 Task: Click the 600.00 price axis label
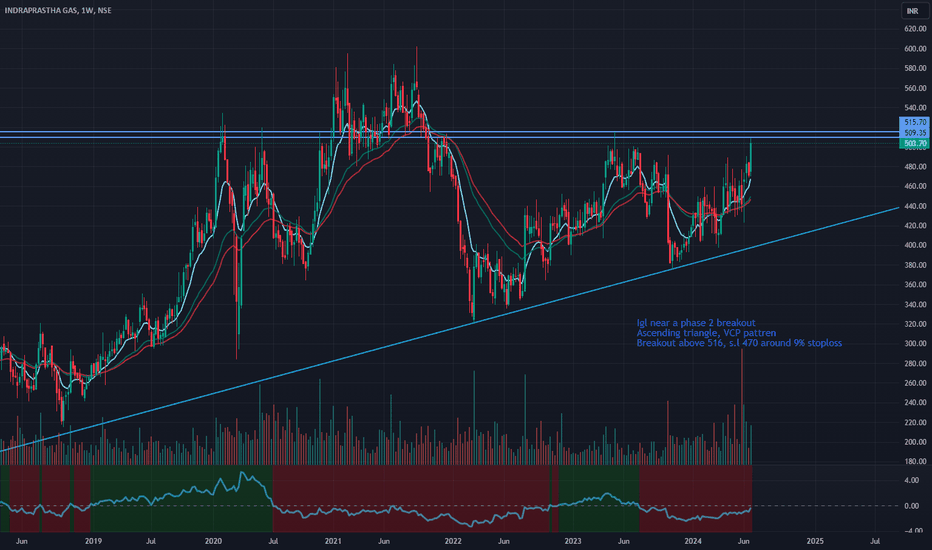[915, 49]
